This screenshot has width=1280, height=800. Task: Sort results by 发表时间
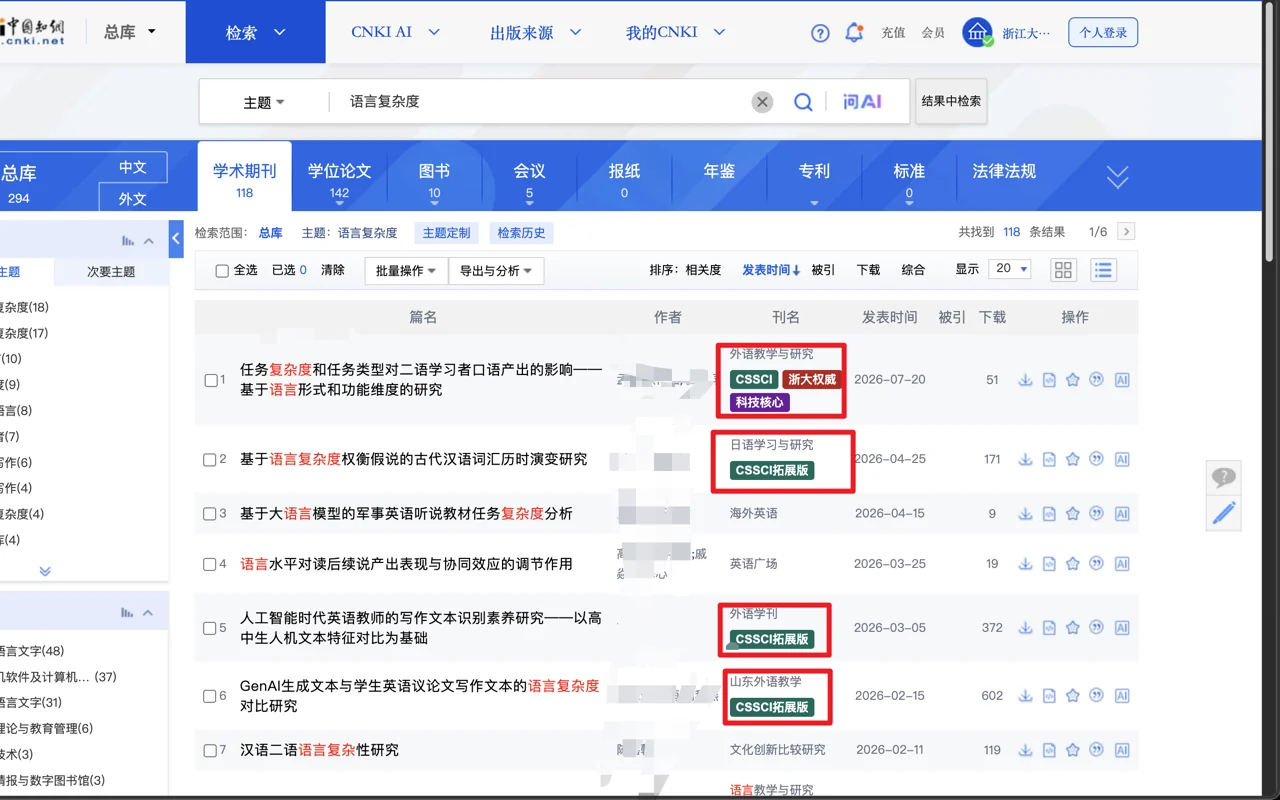[771, 270]
